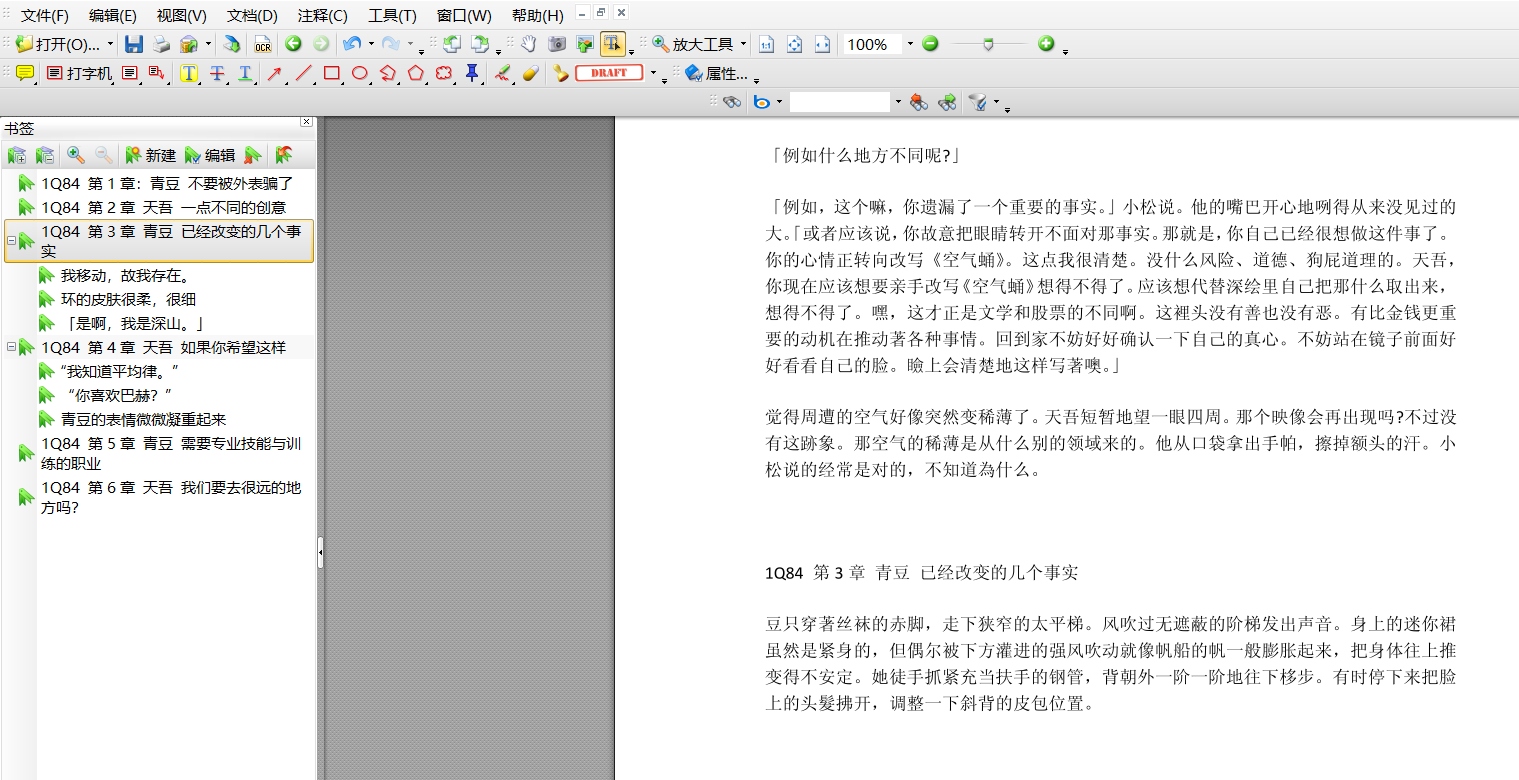Click the 新建 bookmark button

(x=150, y=155)
